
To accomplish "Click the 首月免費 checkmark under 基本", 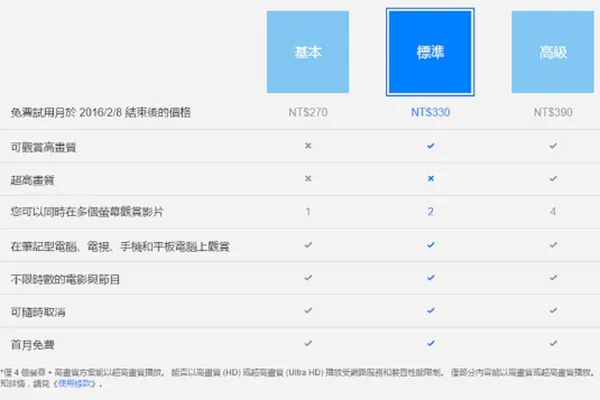I will [308, 343].
